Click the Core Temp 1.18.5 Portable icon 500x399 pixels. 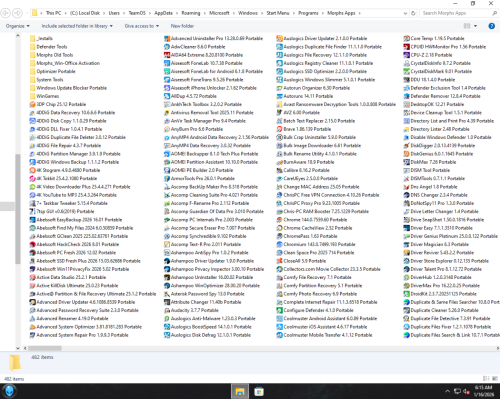click(407, 39)
